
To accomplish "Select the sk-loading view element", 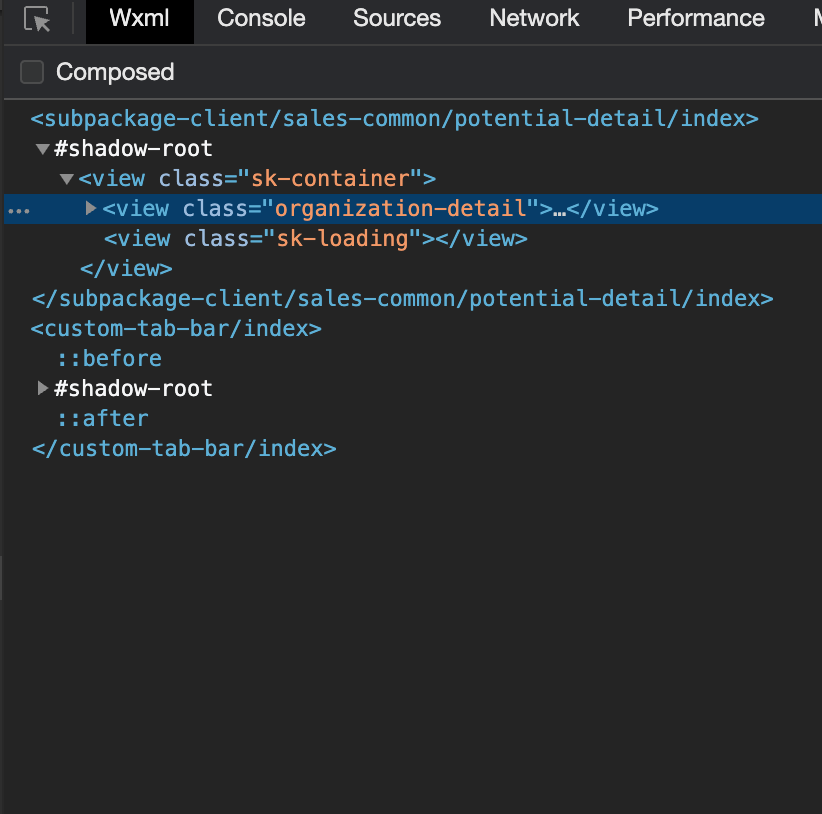I will click(315, 239).
